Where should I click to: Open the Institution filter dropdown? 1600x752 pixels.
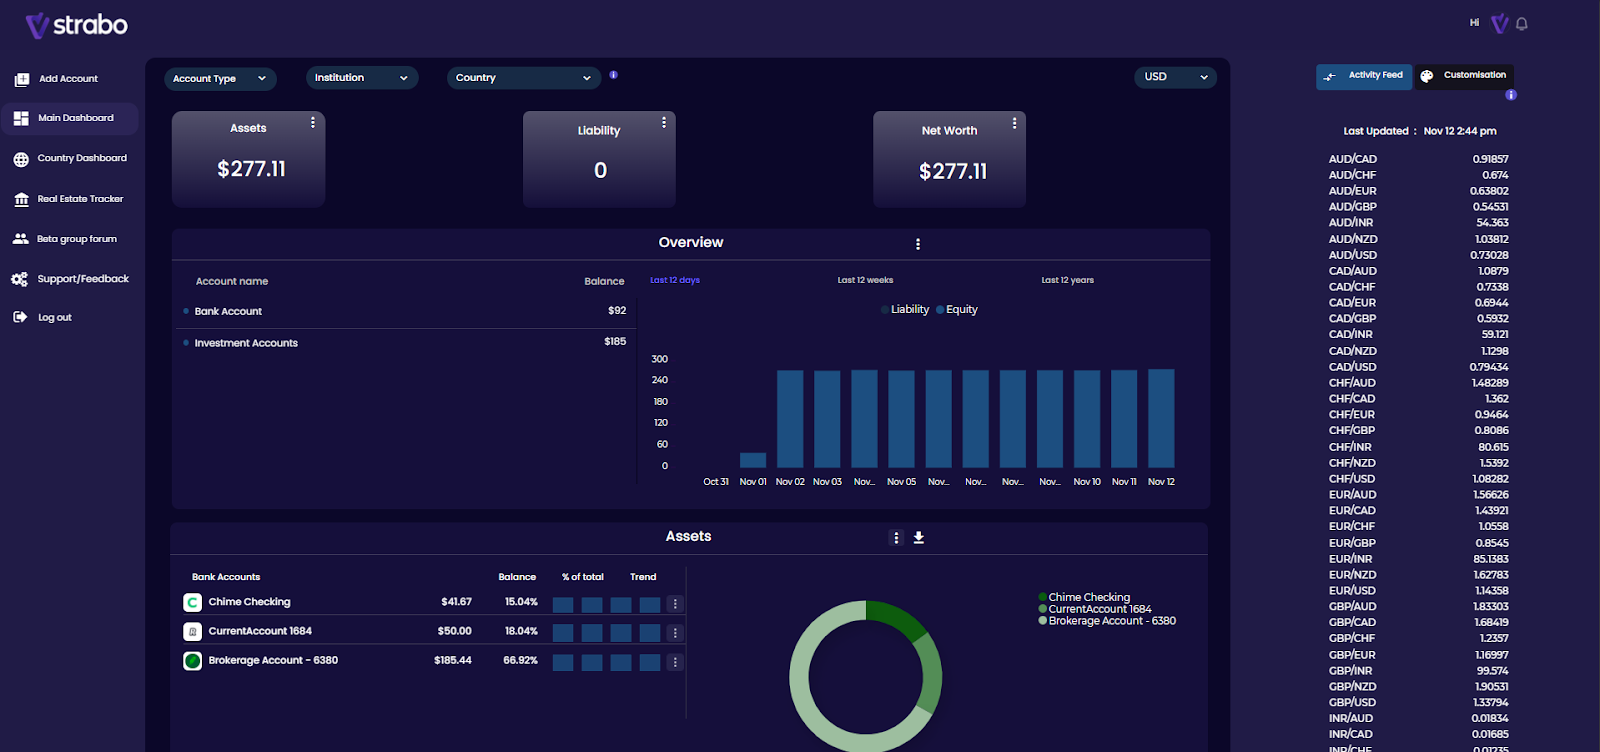coord(362,78)
